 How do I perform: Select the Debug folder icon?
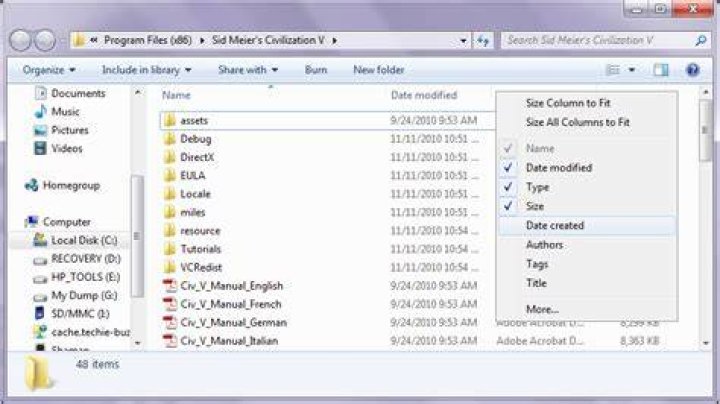169,139
